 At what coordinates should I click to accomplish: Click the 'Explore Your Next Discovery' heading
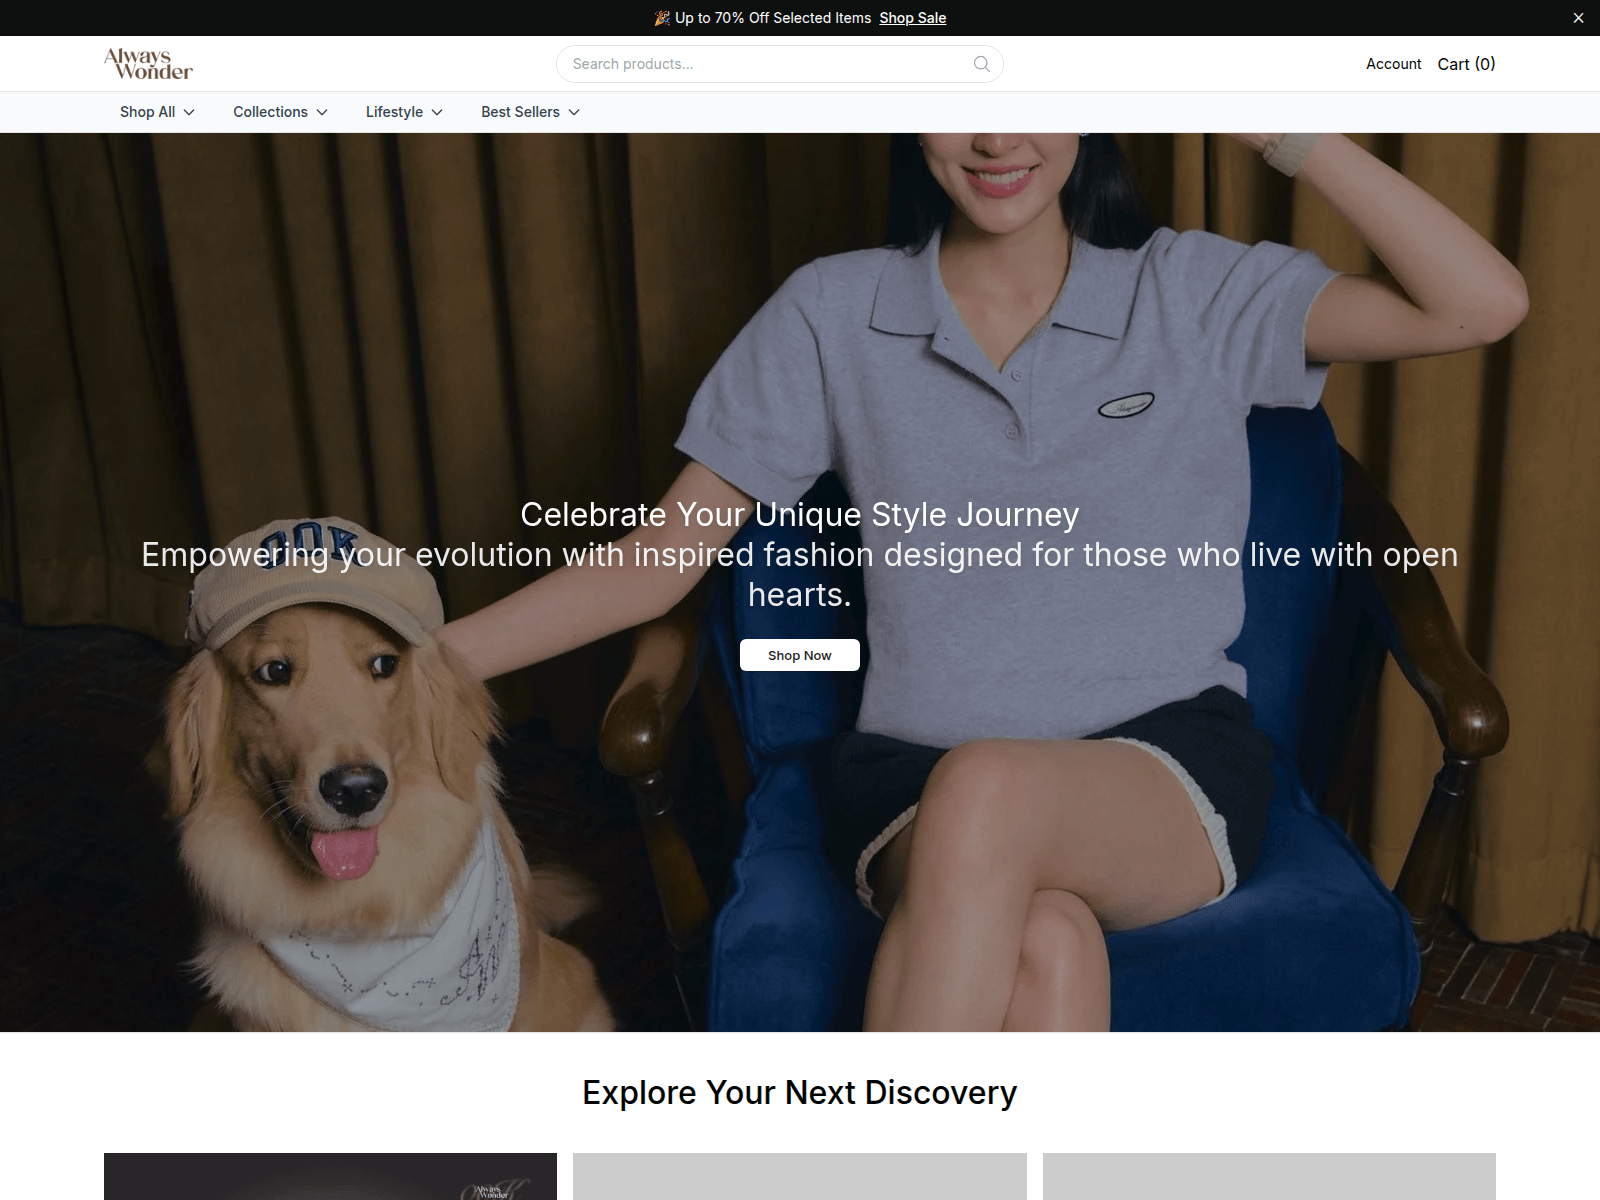click(x=800, y=1092)
